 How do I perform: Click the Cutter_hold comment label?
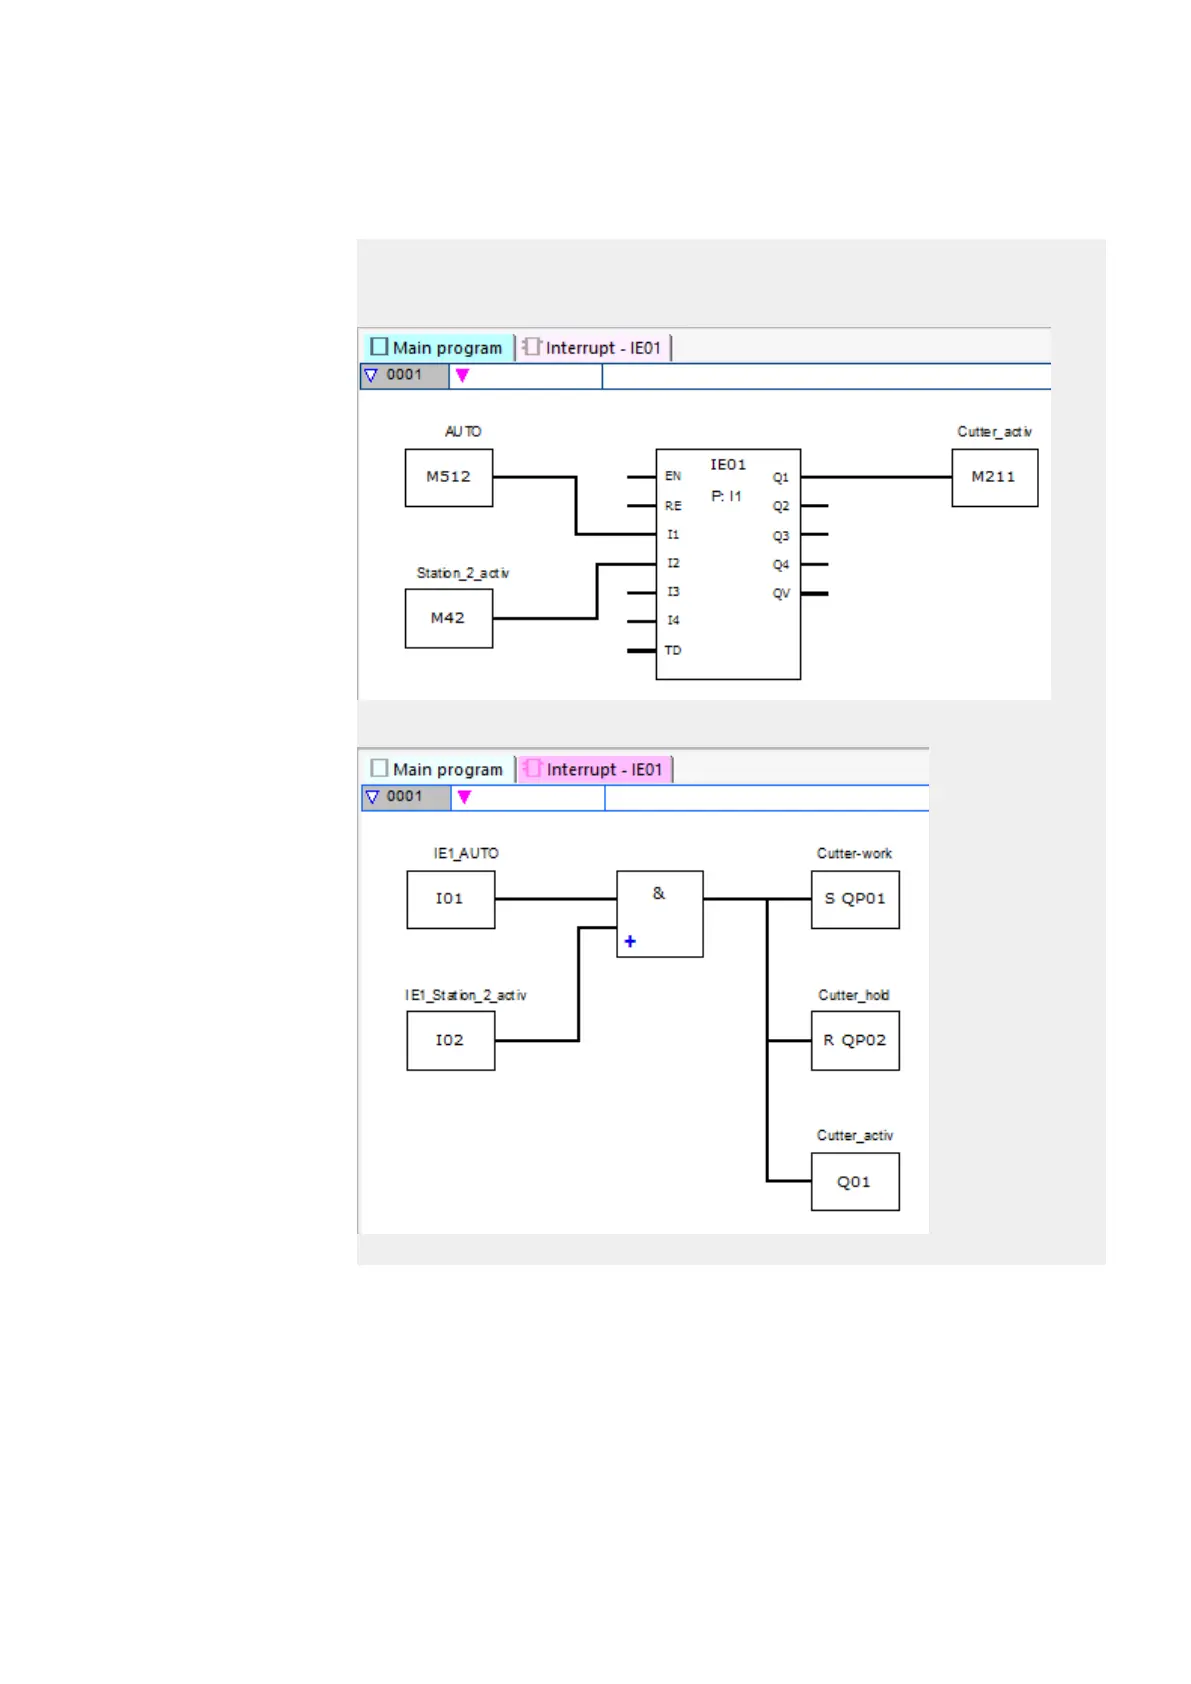pos(854,995)
